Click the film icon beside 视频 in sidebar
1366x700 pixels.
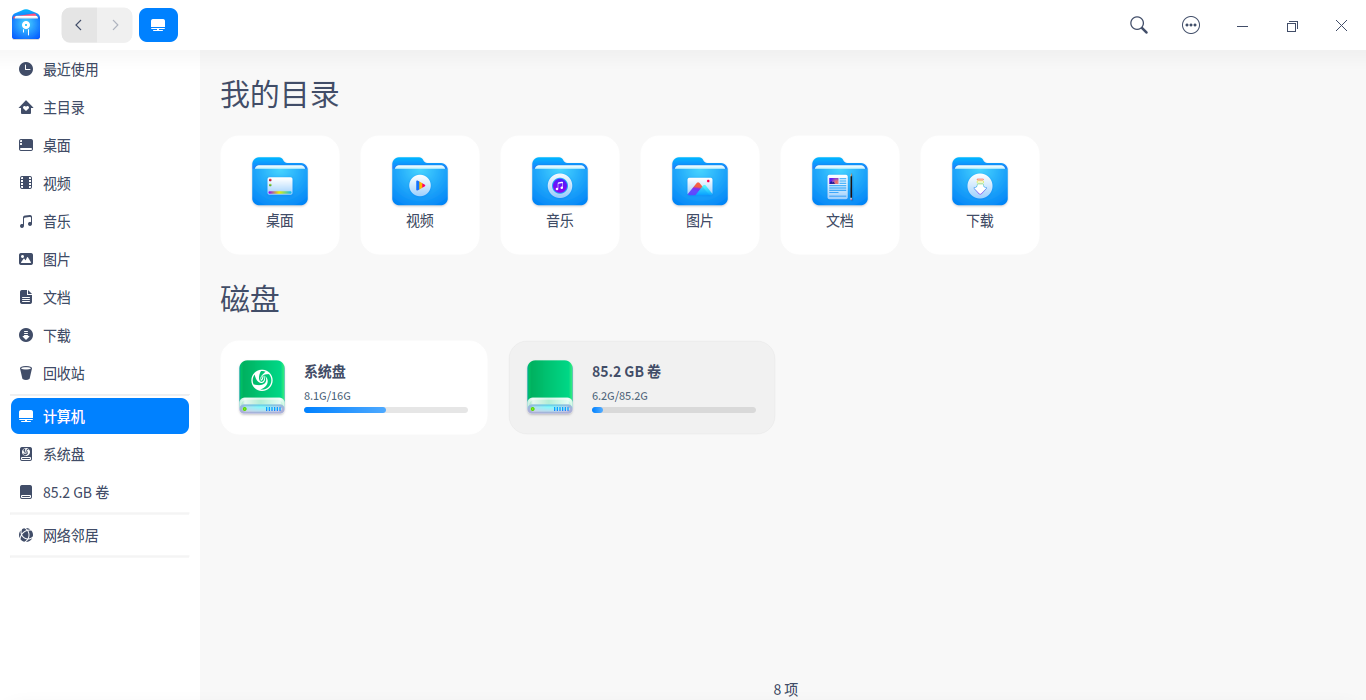pyautogui.click(x=26, y=183)
